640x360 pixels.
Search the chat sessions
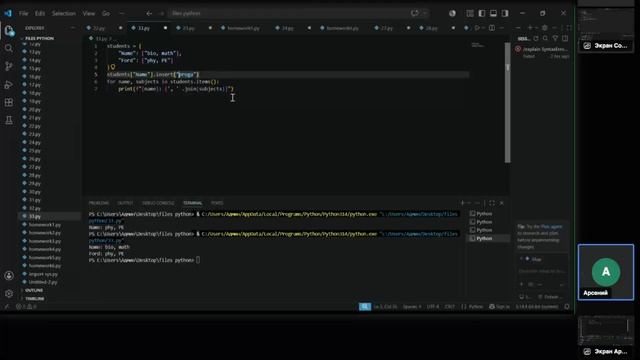[x=545, y=38]
